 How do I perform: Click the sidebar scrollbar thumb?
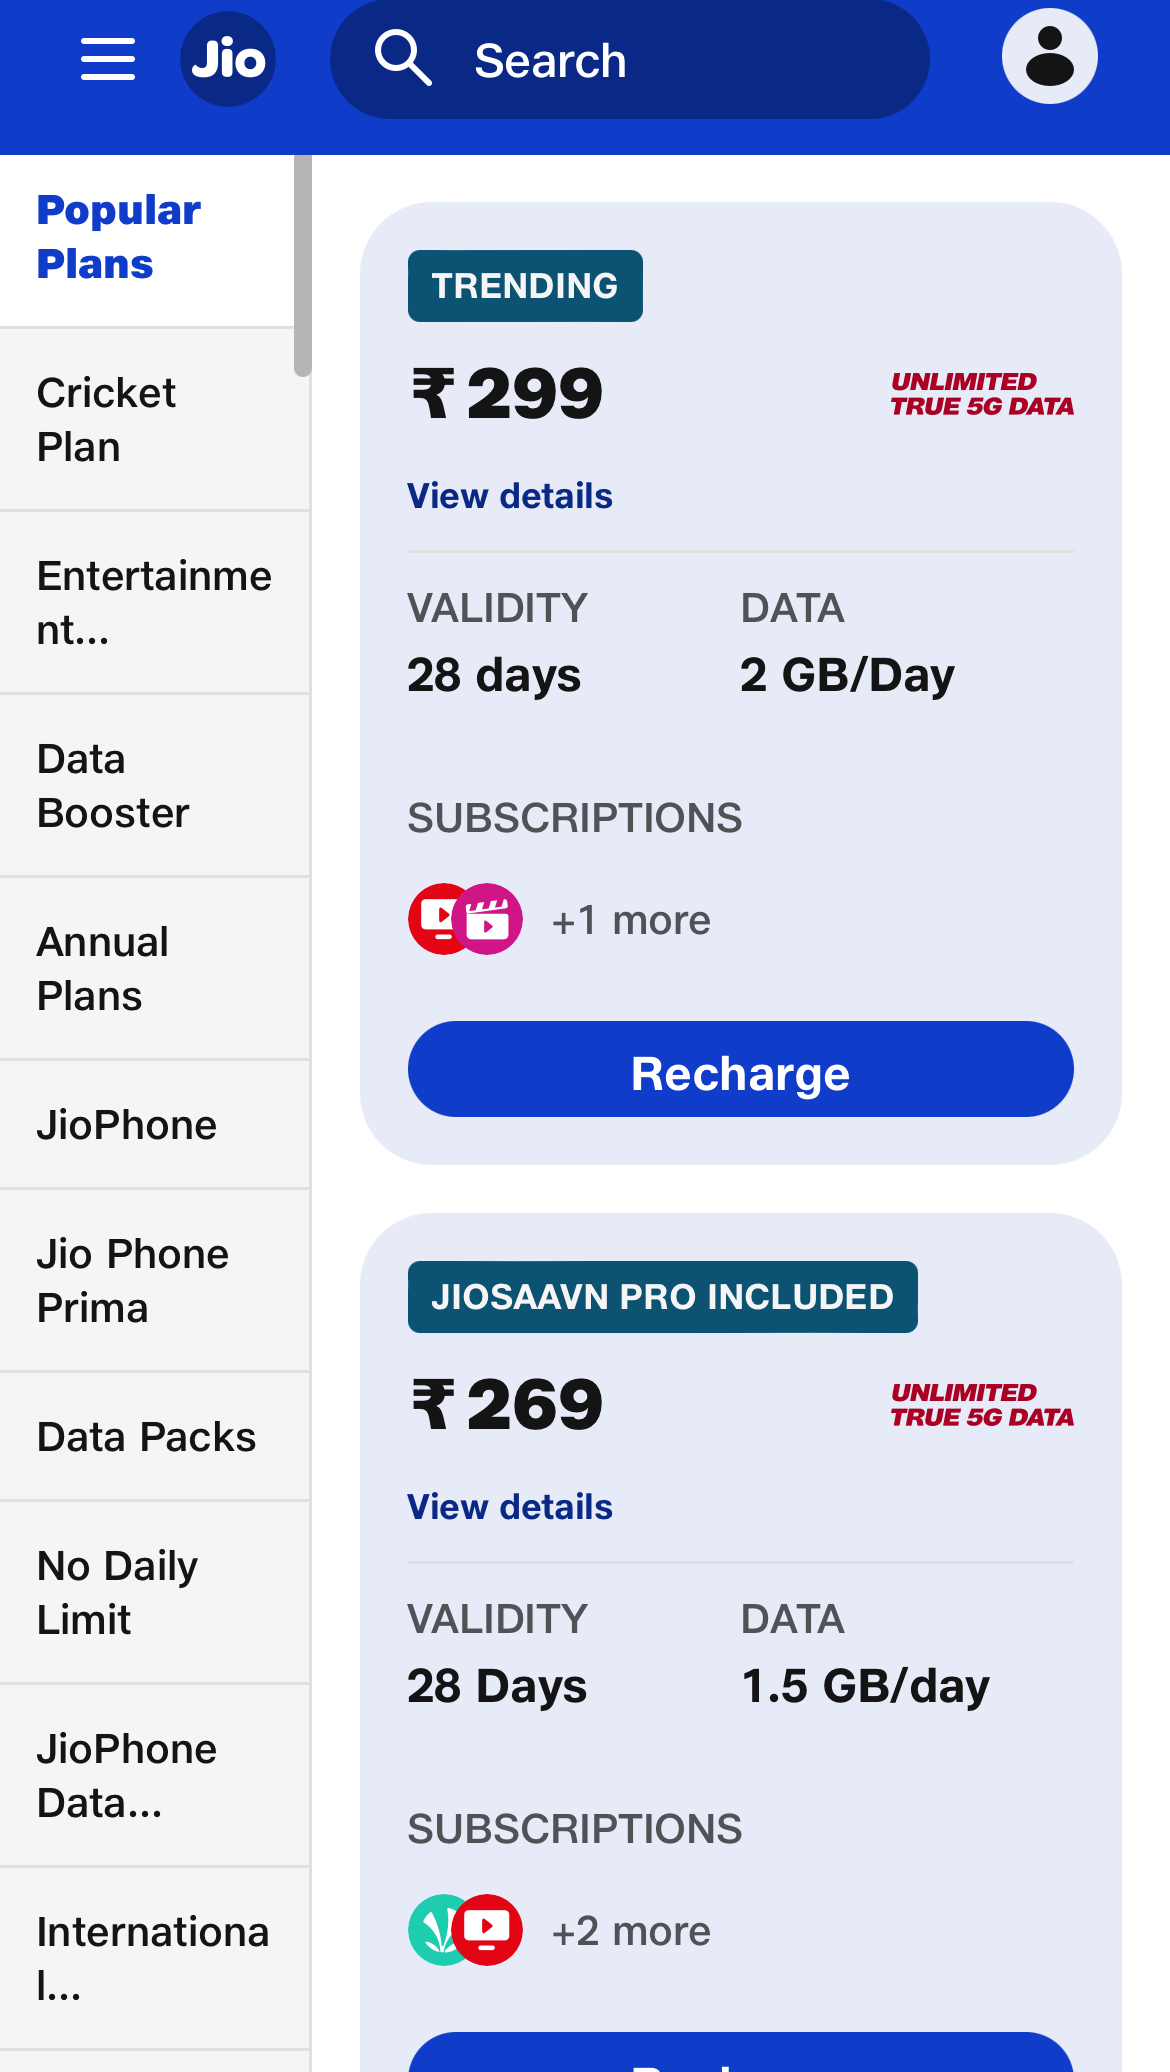303,266
